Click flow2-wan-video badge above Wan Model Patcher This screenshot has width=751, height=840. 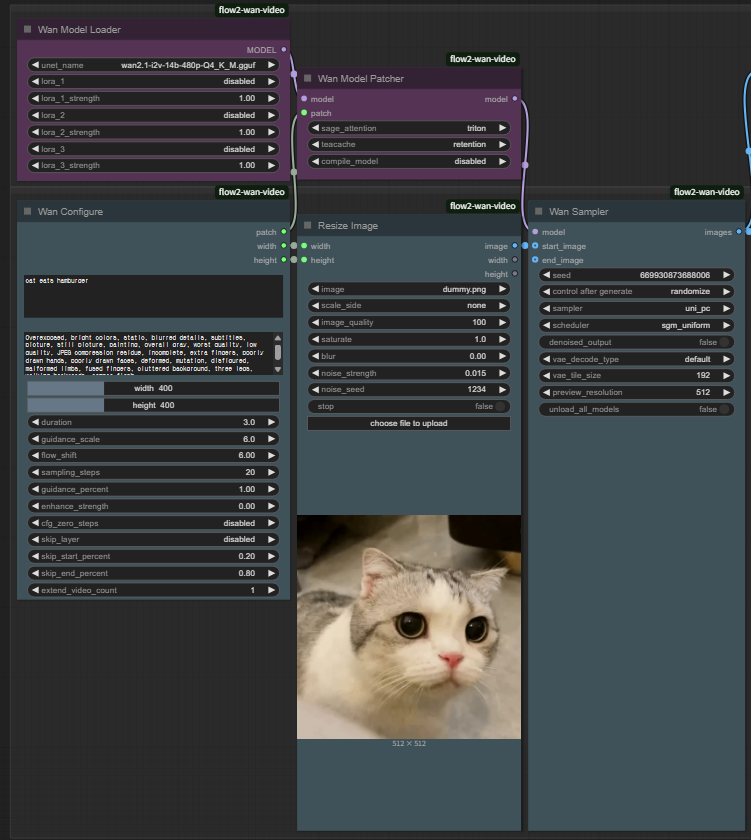[482, 59]
